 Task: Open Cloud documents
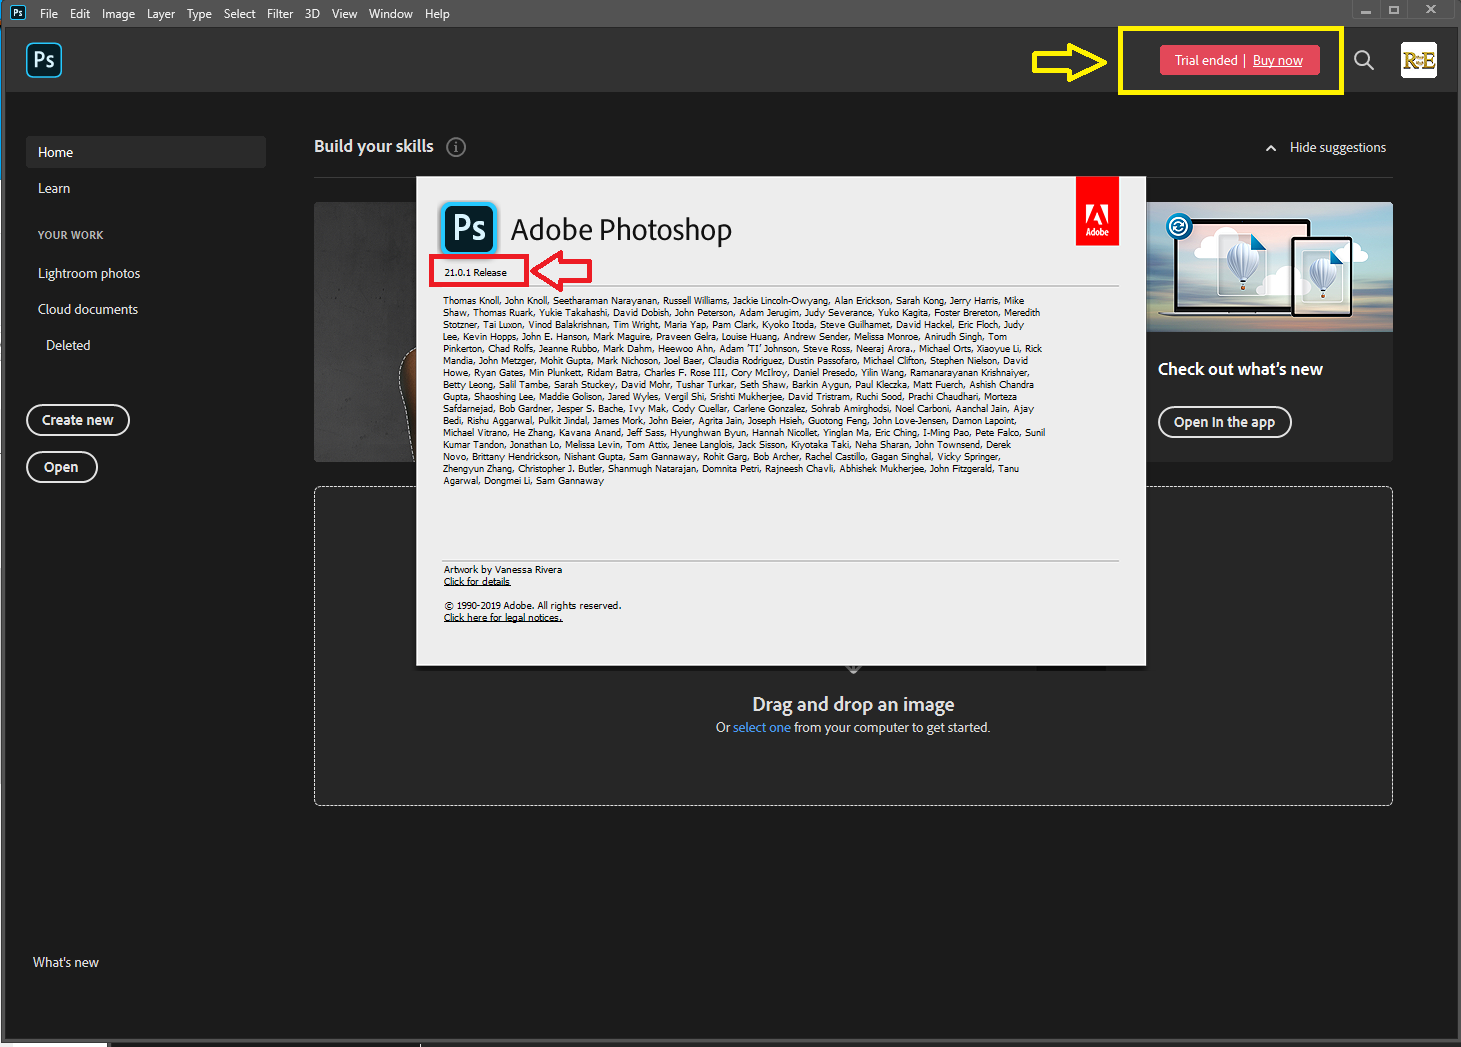[88, 309]
